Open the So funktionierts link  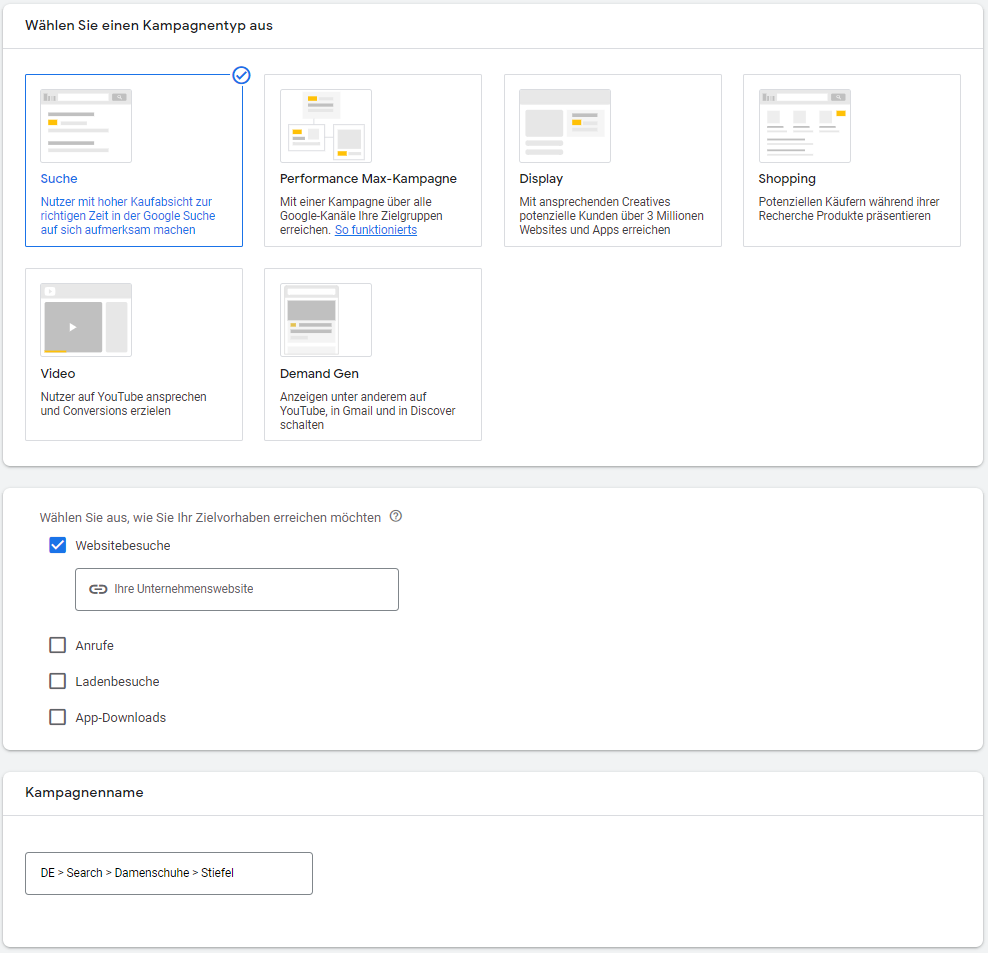pos(376,230)
